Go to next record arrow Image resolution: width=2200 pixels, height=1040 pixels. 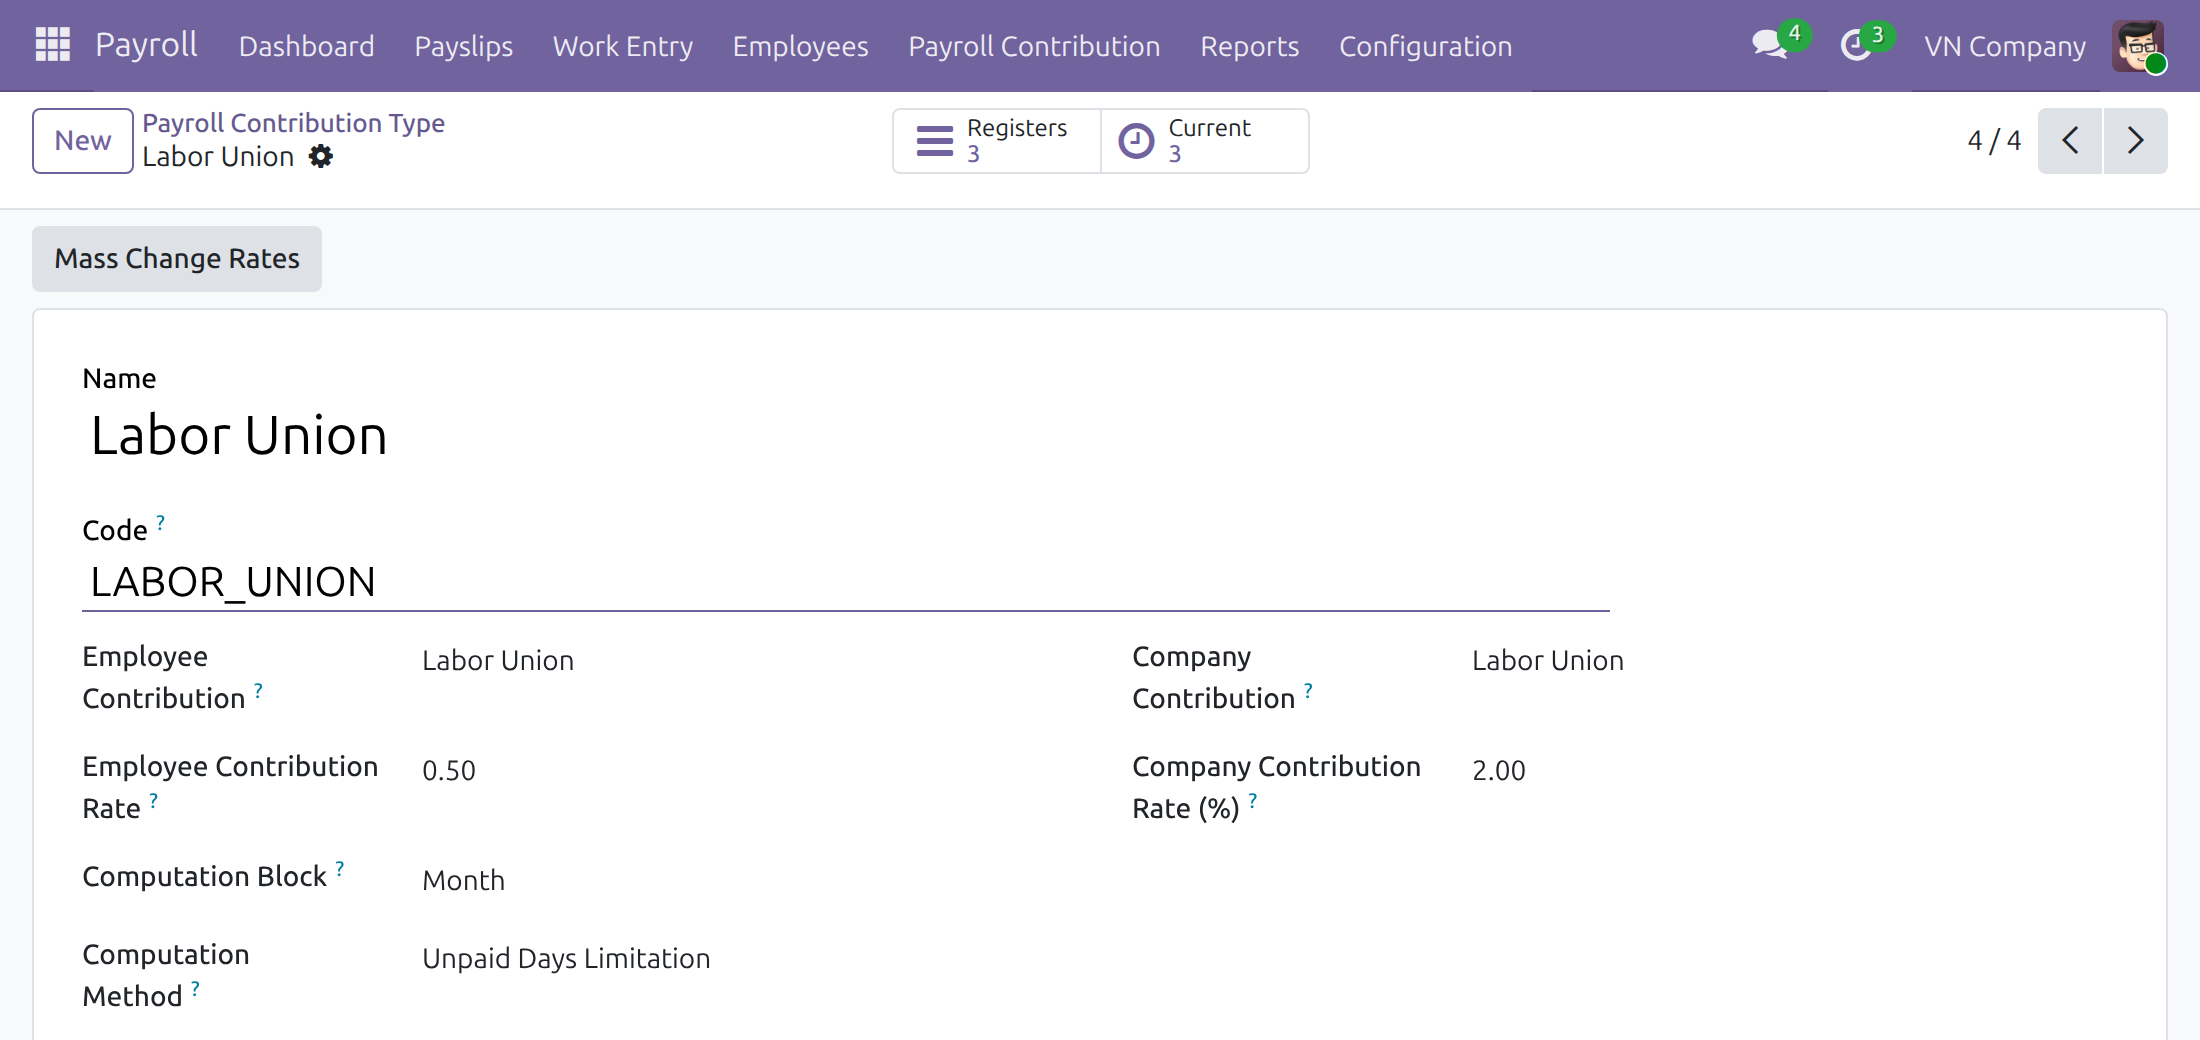tap(2136, 141)
